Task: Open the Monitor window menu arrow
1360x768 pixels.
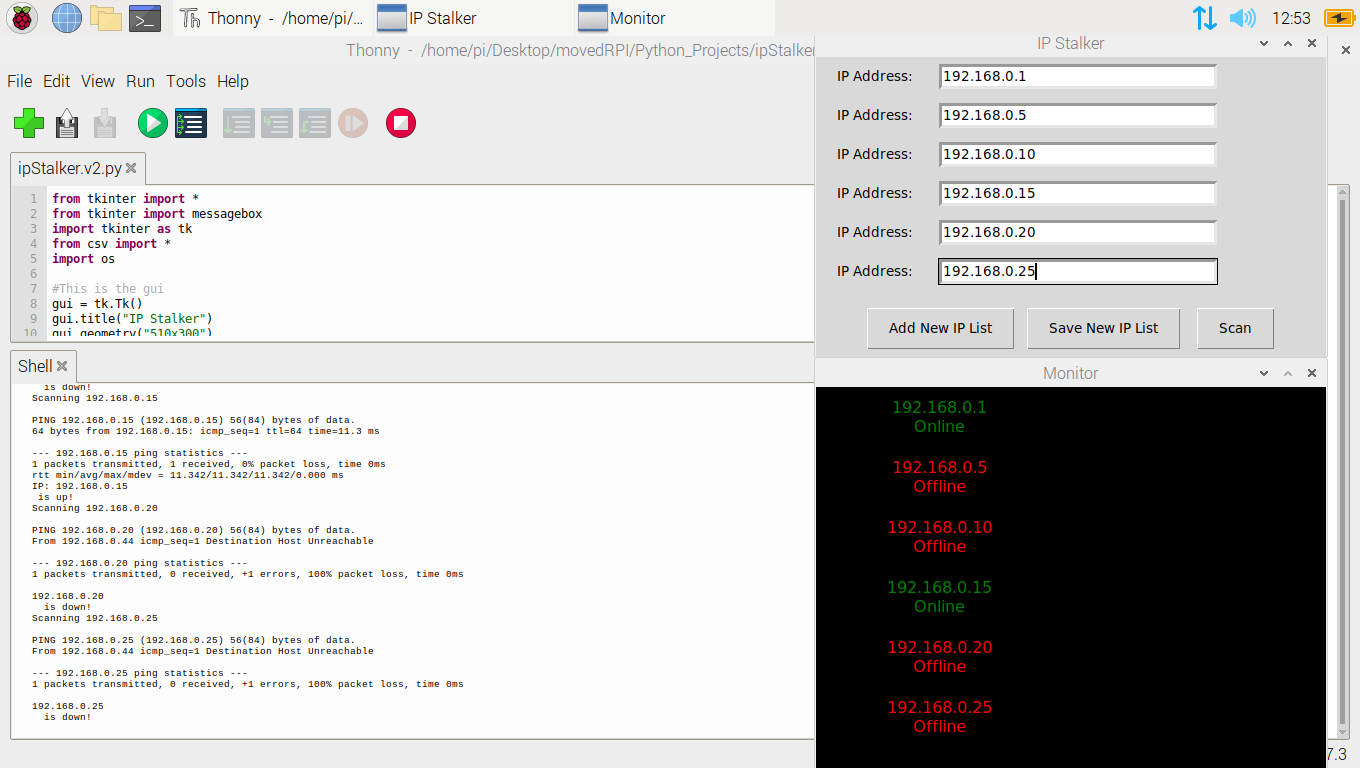Action: coord(1264,373)
